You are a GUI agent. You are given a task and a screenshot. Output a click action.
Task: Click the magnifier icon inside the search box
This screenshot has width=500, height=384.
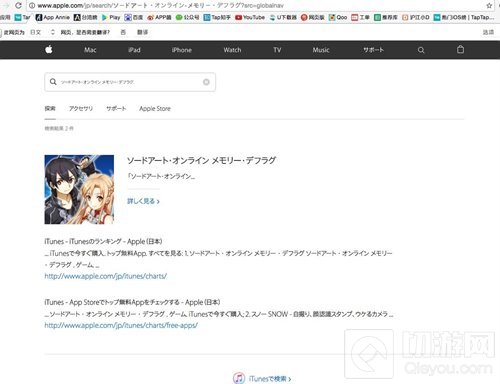point(53,82)
